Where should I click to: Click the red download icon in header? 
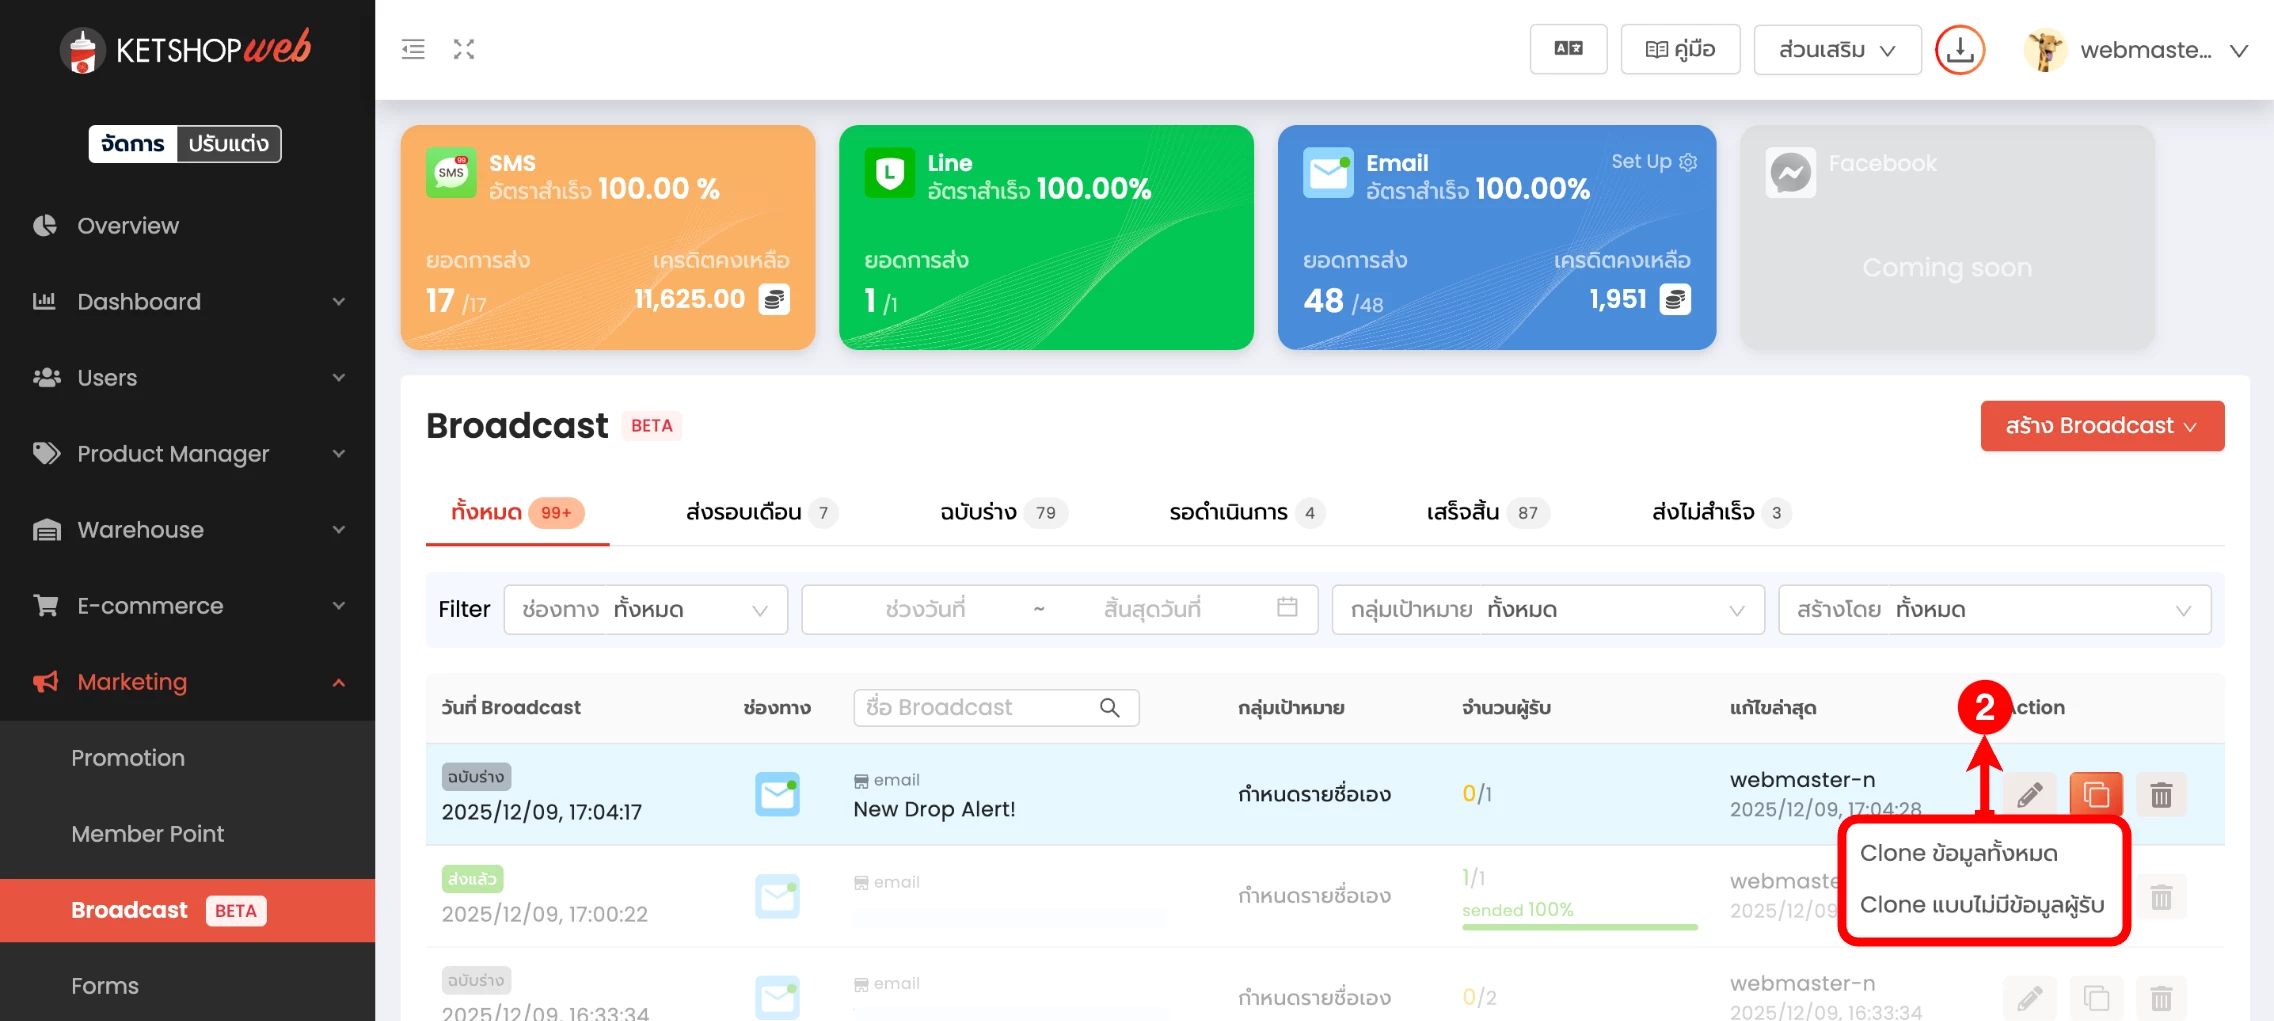tap(1959, 50)
